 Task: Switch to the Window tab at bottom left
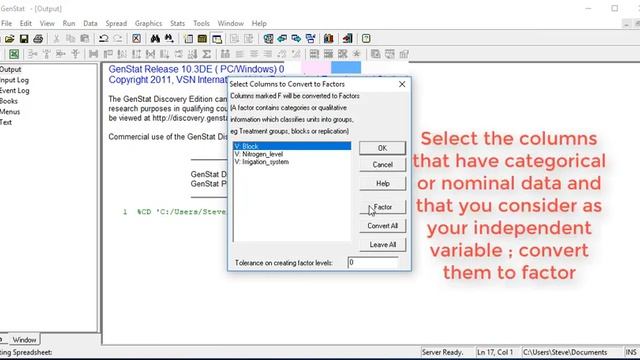coord(24,340)
